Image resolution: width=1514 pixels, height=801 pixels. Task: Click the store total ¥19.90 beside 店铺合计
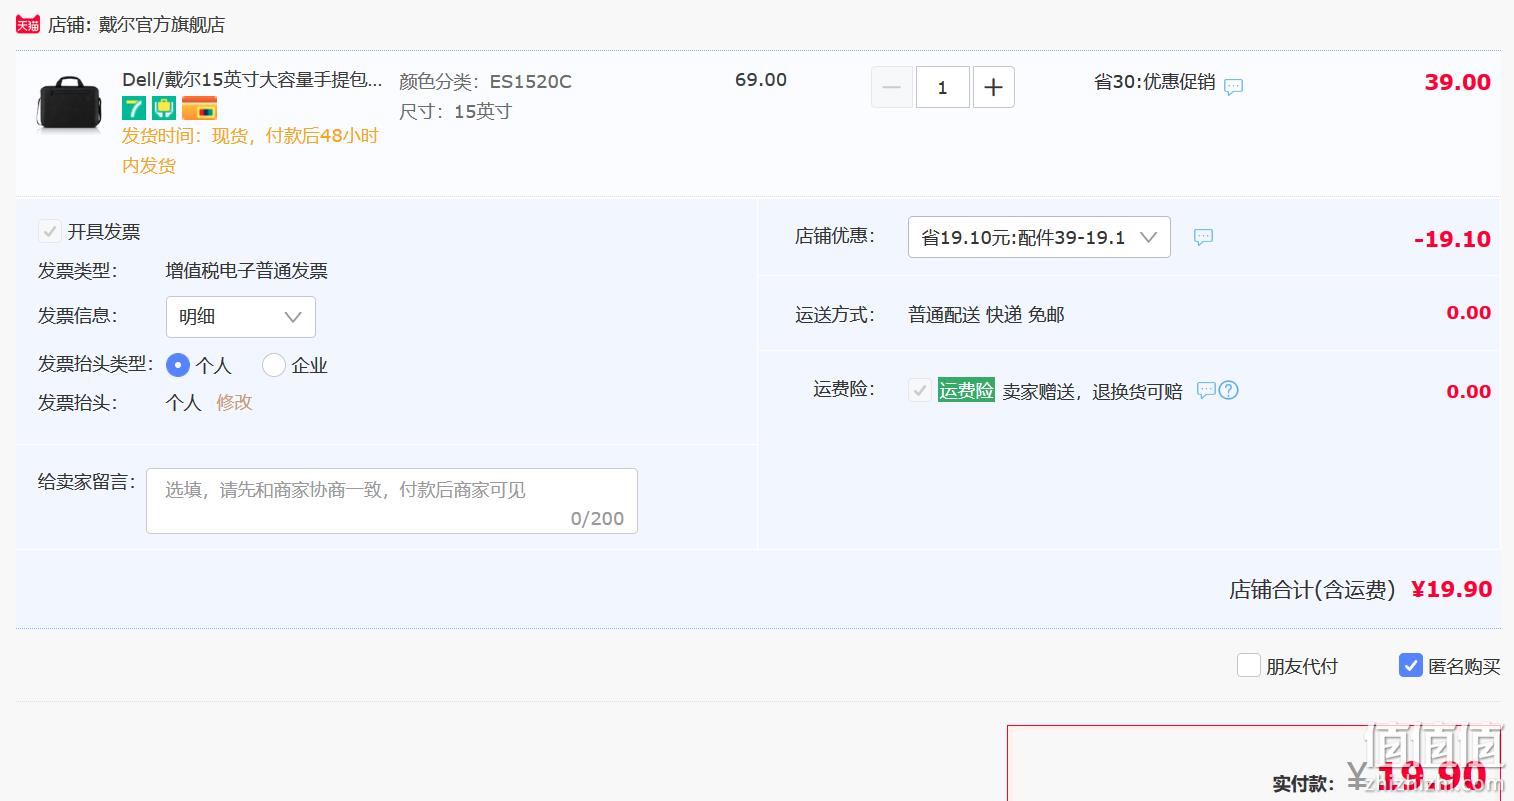click(1451, 589)
